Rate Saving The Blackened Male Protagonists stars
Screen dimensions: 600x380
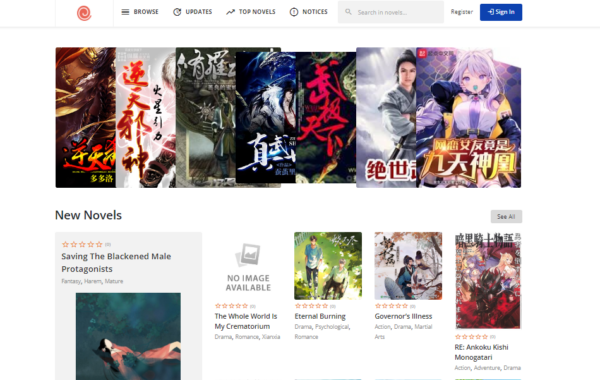click(x=82, y=244)
